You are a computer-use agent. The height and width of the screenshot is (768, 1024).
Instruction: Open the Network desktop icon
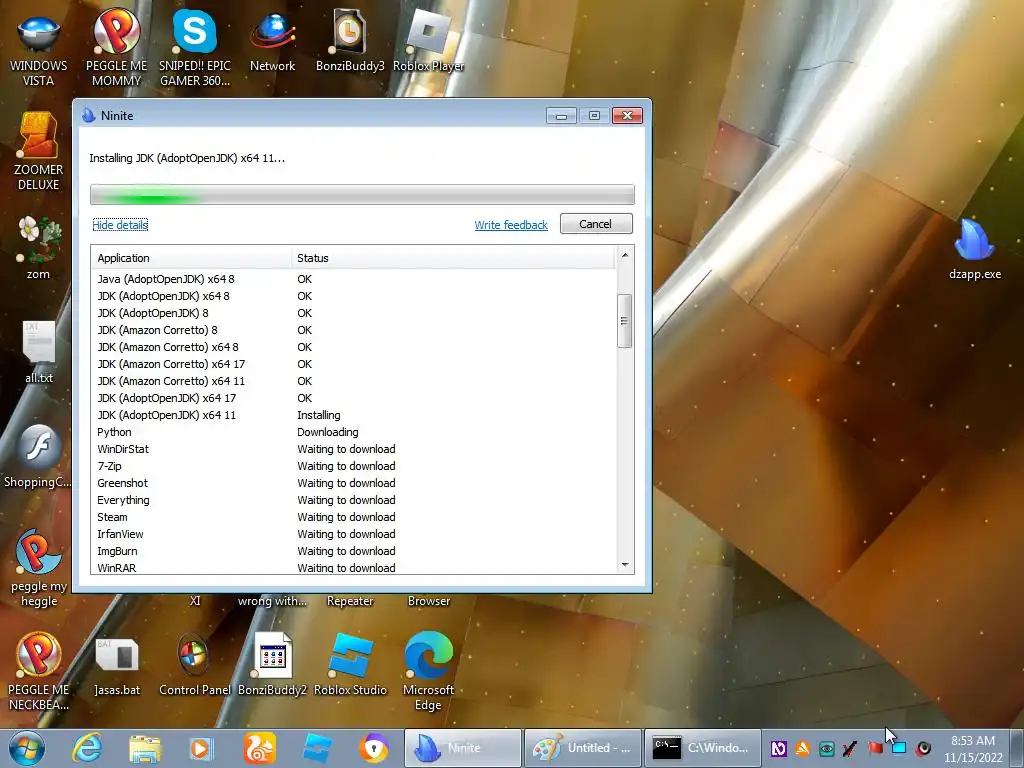[x=272, y=42]
